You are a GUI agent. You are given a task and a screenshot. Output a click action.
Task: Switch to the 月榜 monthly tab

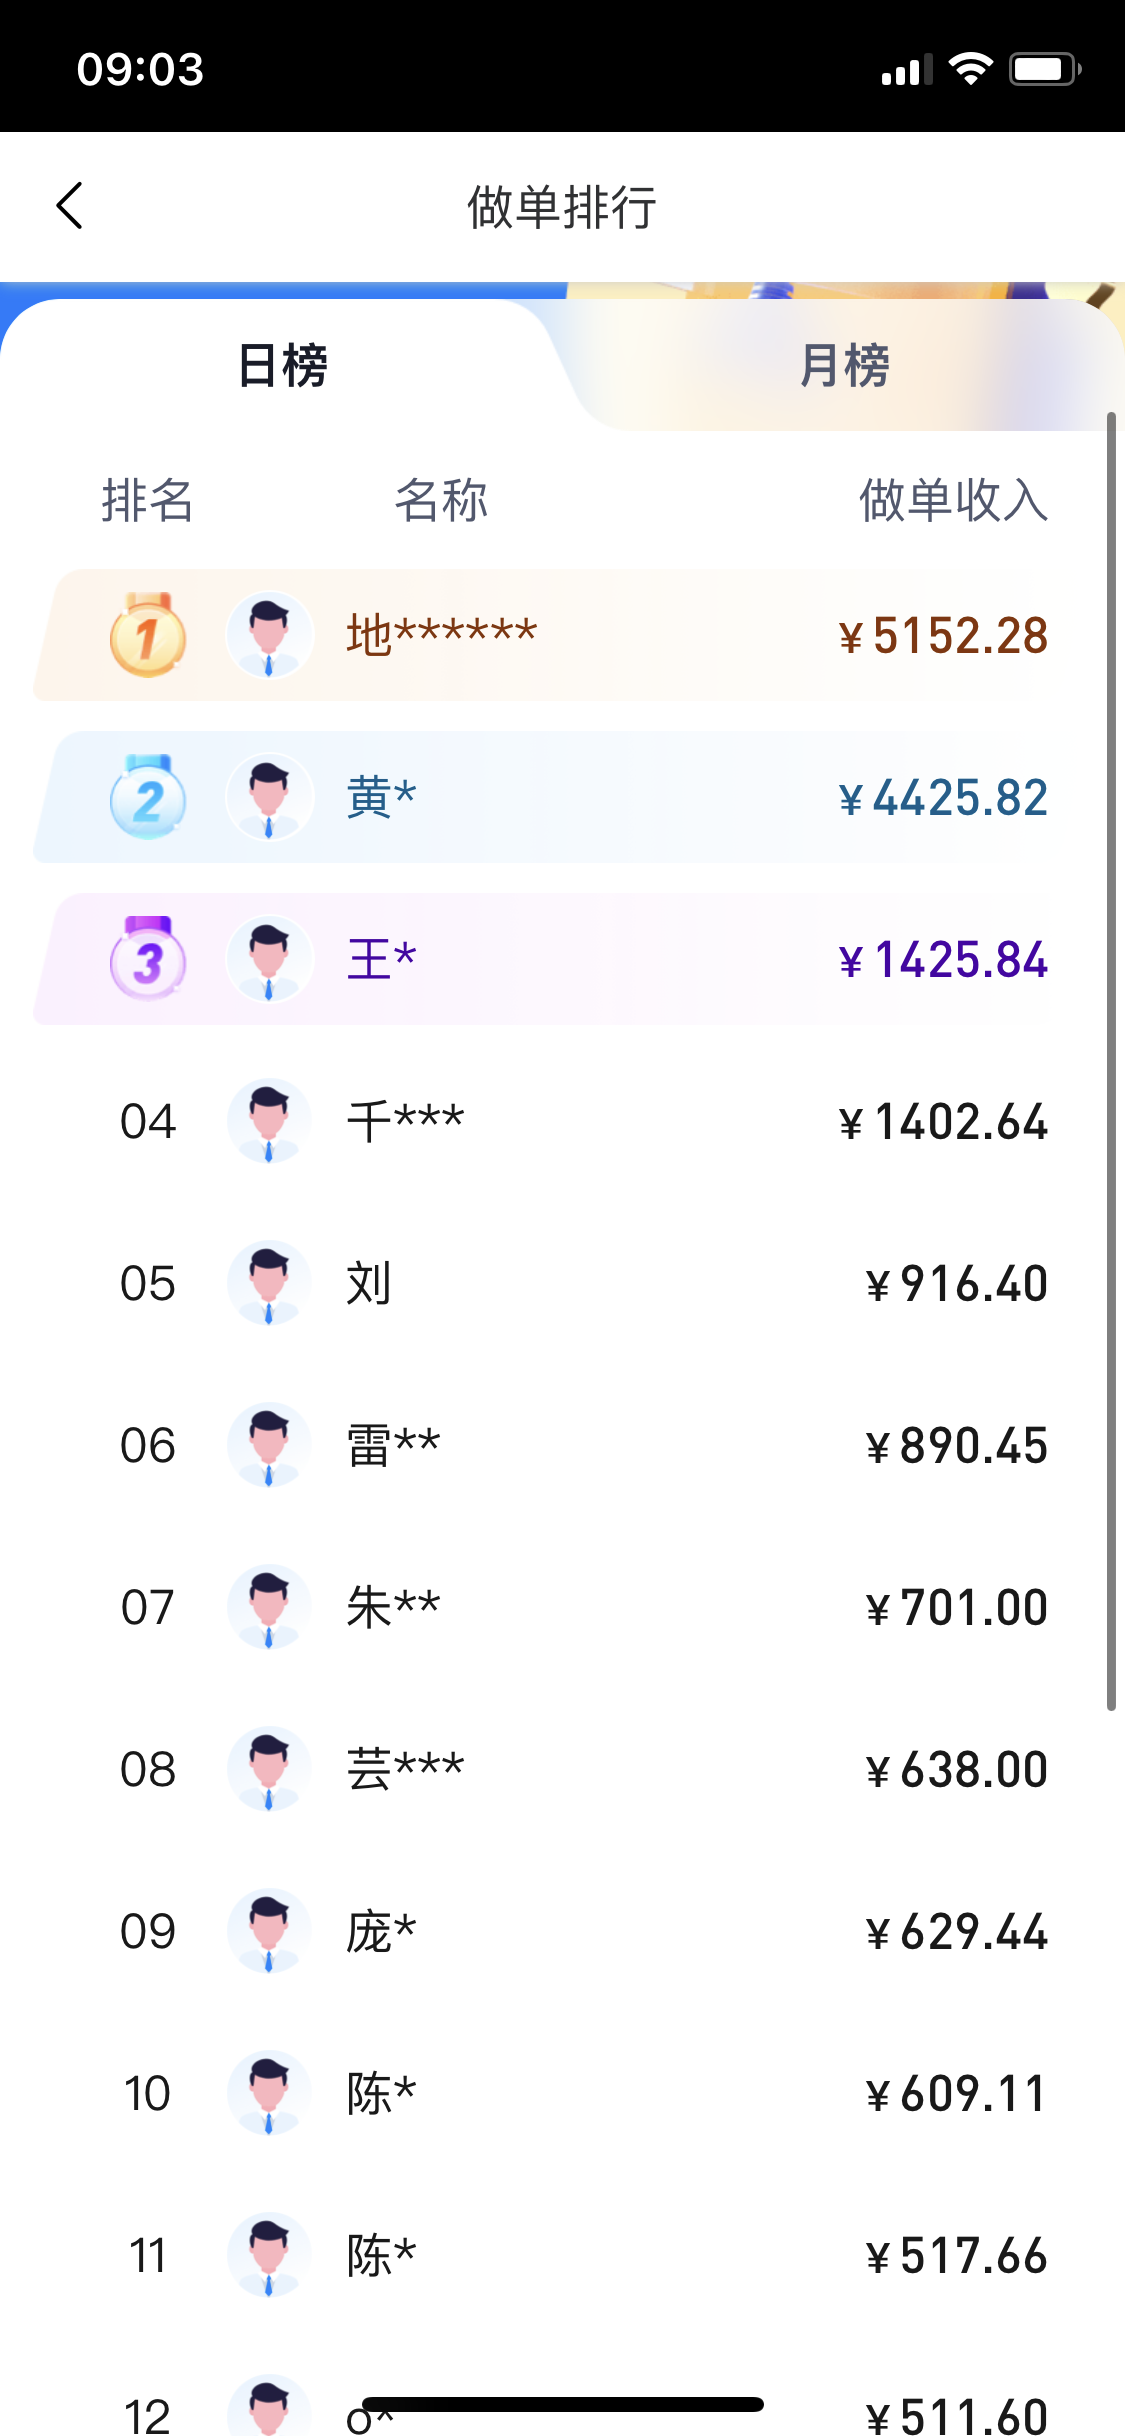click(845, 365)
